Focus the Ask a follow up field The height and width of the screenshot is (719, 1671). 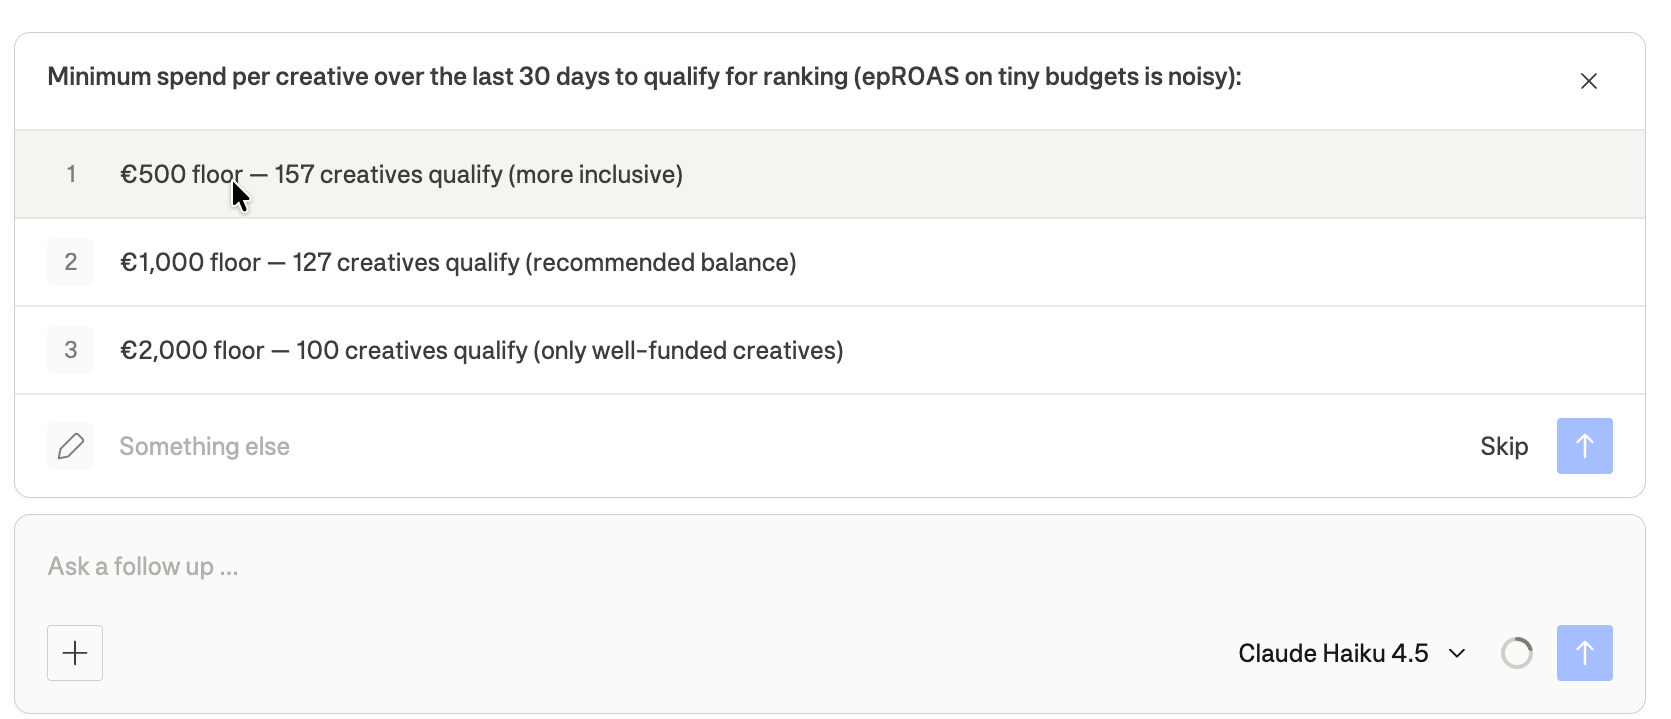[830, 567]
